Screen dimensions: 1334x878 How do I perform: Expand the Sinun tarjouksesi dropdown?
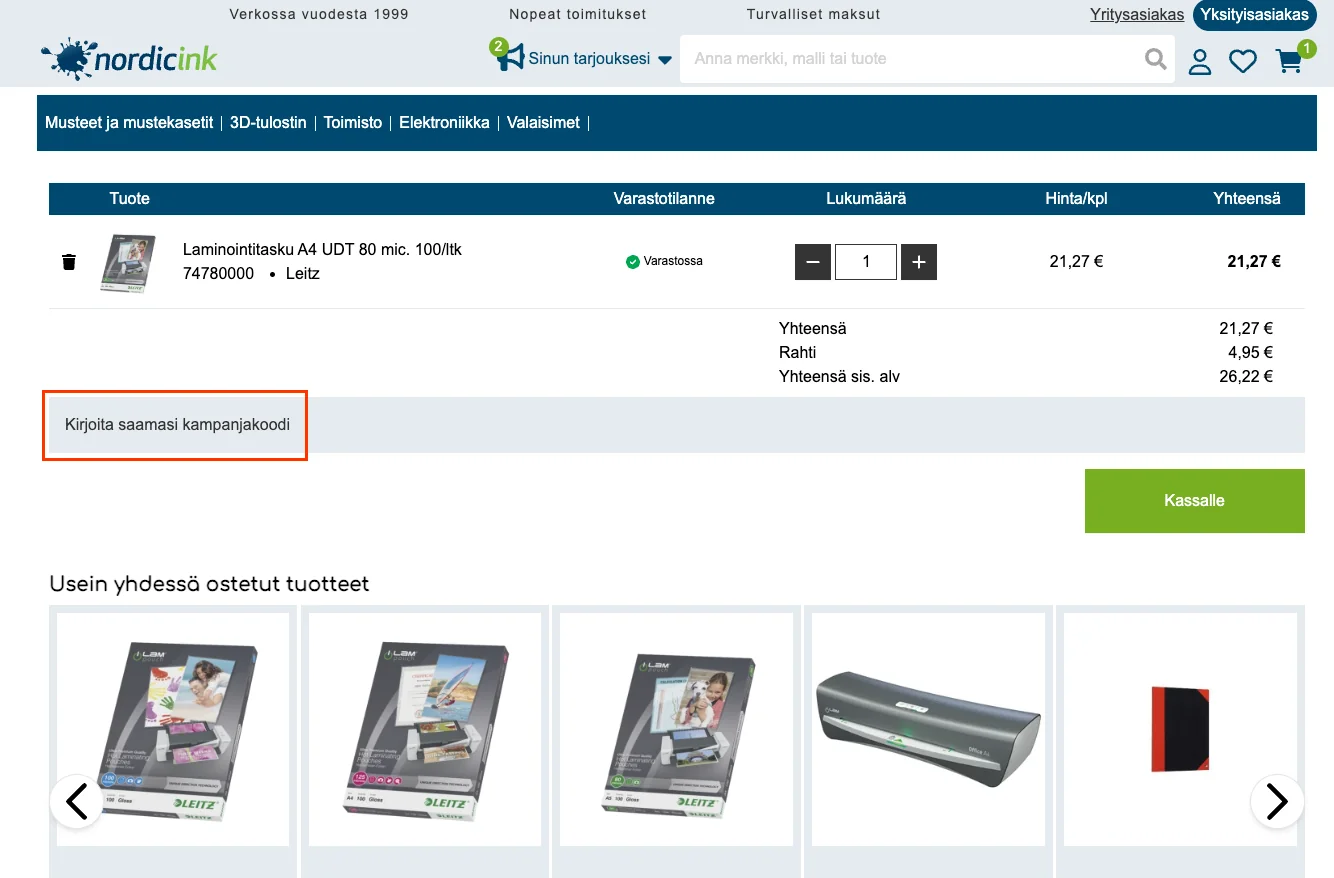click(585, 58)
